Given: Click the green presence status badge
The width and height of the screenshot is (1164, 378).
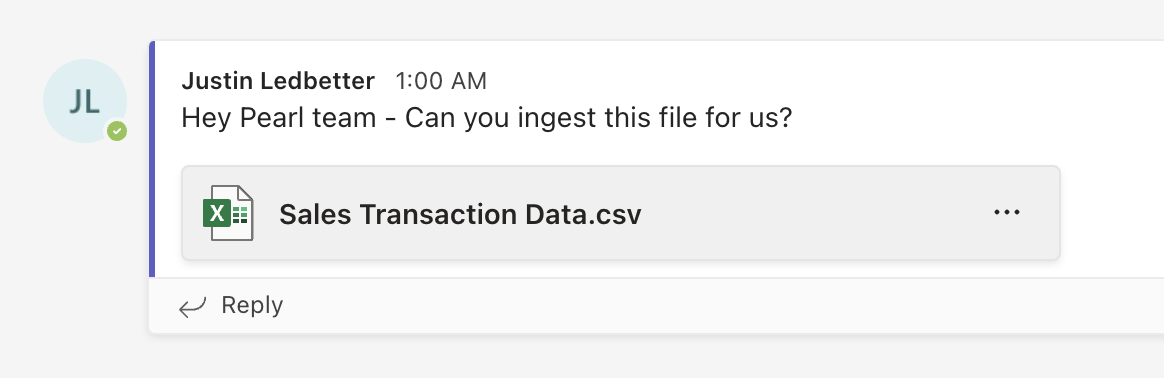Looking at the screenshot, I should pos(117,131).
